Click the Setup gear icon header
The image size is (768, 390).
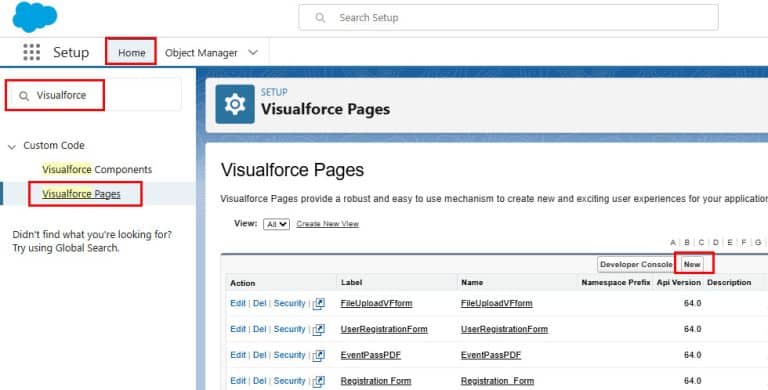(235, 104)
